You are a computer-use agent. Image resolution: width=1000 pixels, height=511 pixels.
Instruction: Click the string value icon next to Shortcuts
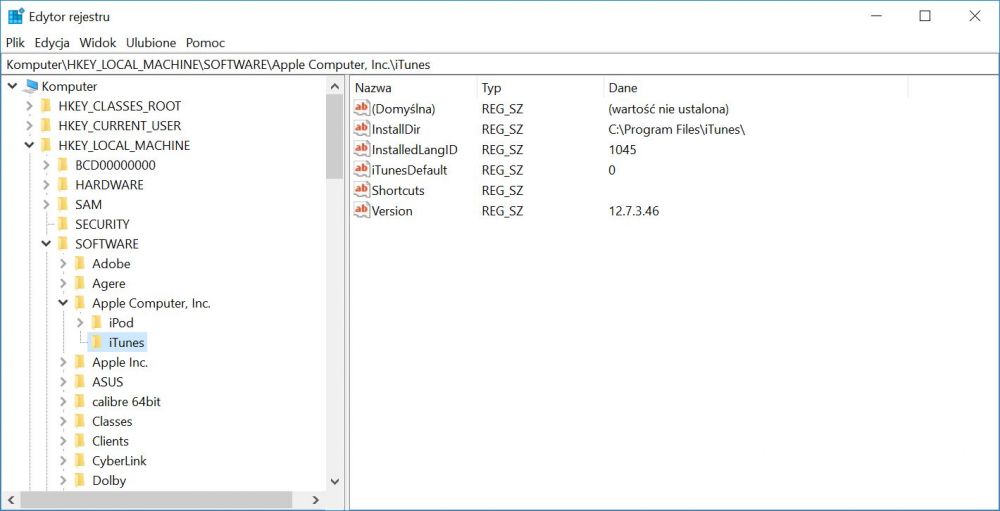(x=362, y=190)
